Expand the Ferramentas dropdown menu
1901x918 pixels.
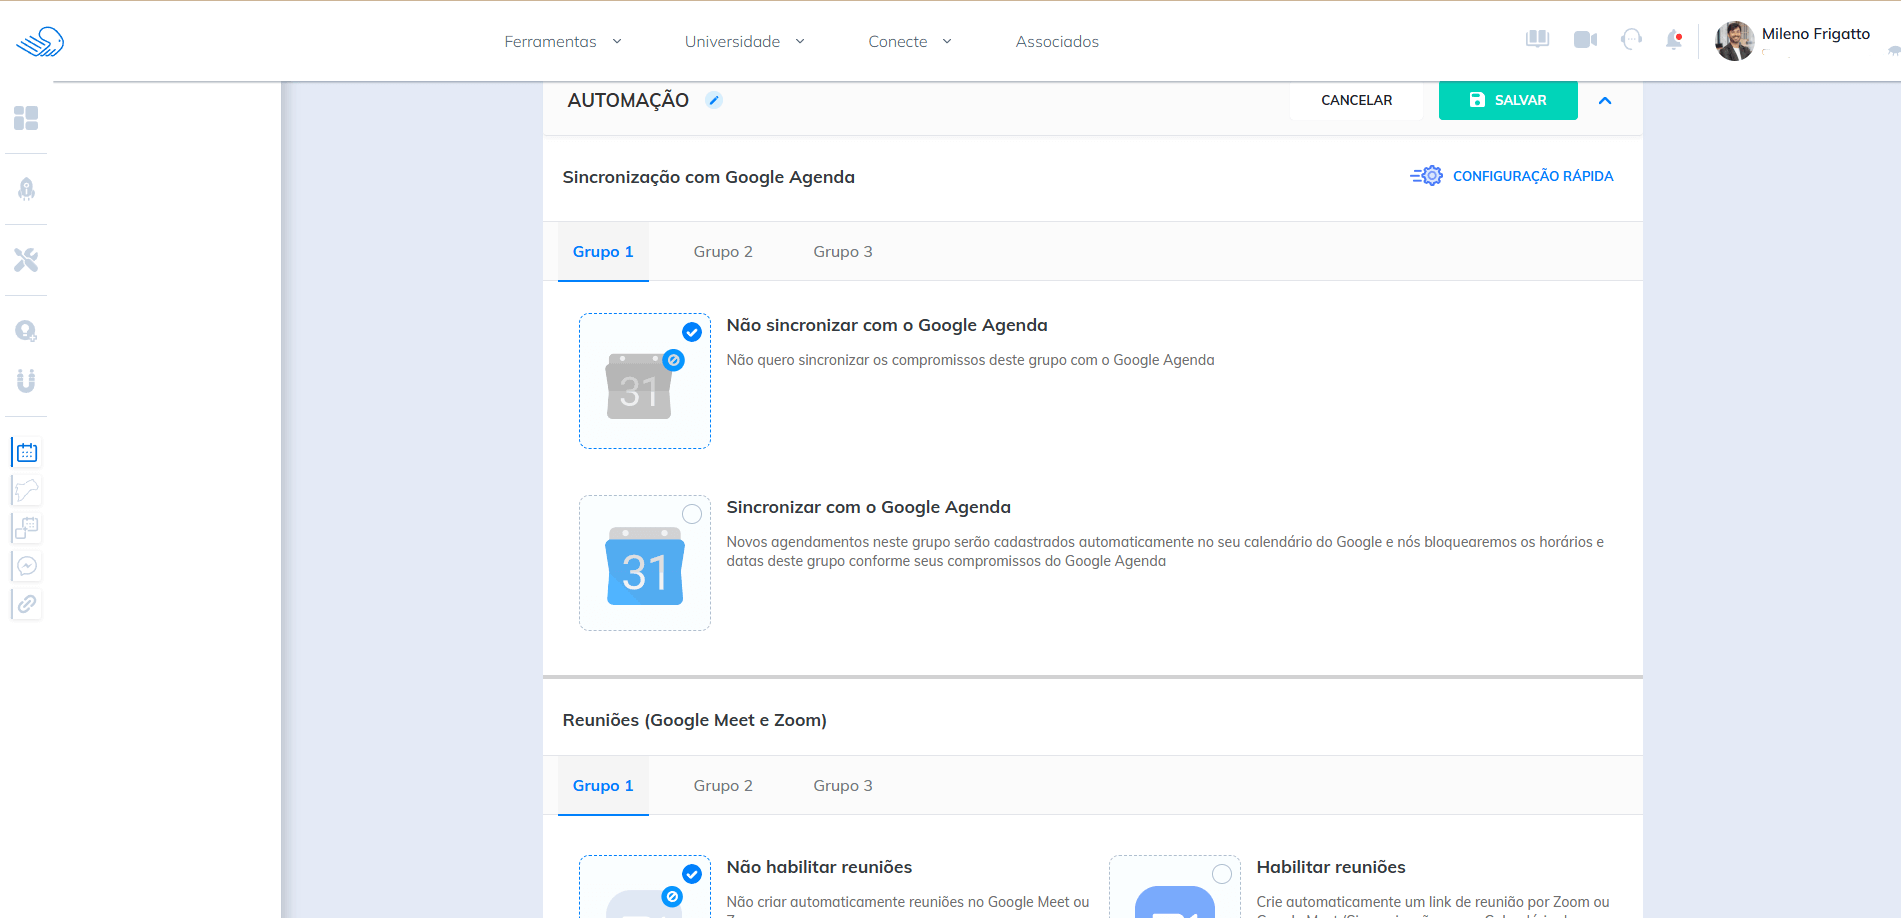(563, 42)
